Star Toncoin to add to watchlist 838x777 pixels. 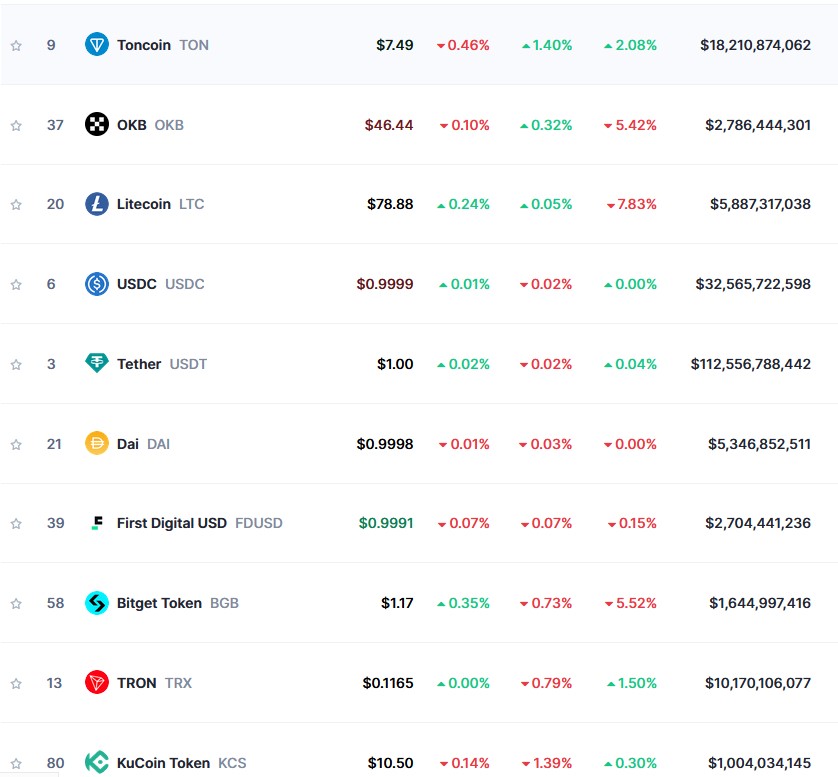(x=16, y=45)
